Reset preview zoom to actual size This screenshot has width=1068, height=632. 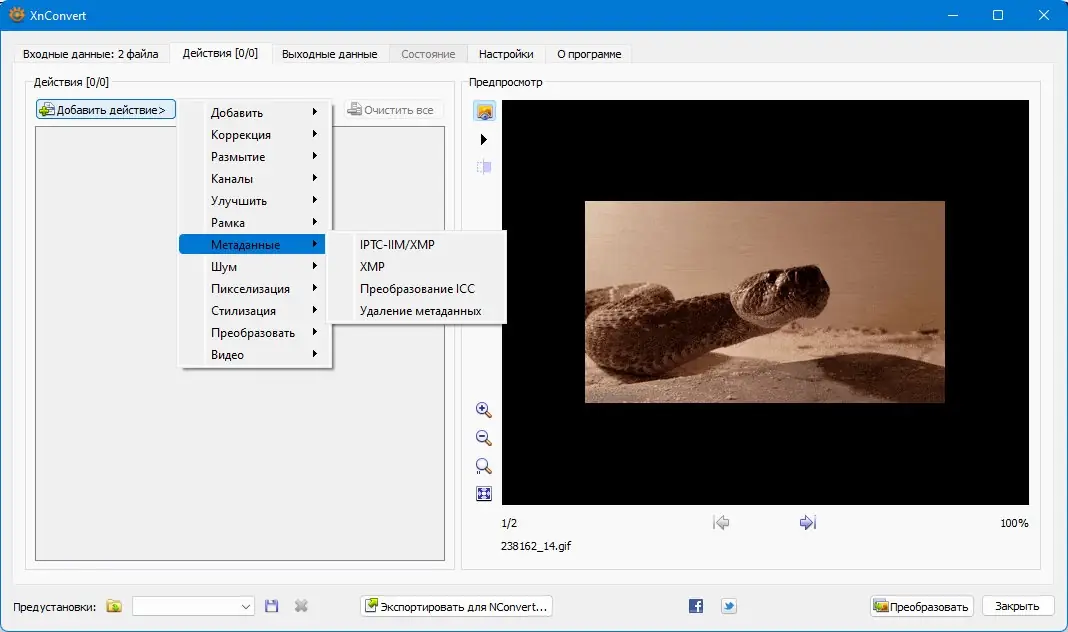click(484, 466)
